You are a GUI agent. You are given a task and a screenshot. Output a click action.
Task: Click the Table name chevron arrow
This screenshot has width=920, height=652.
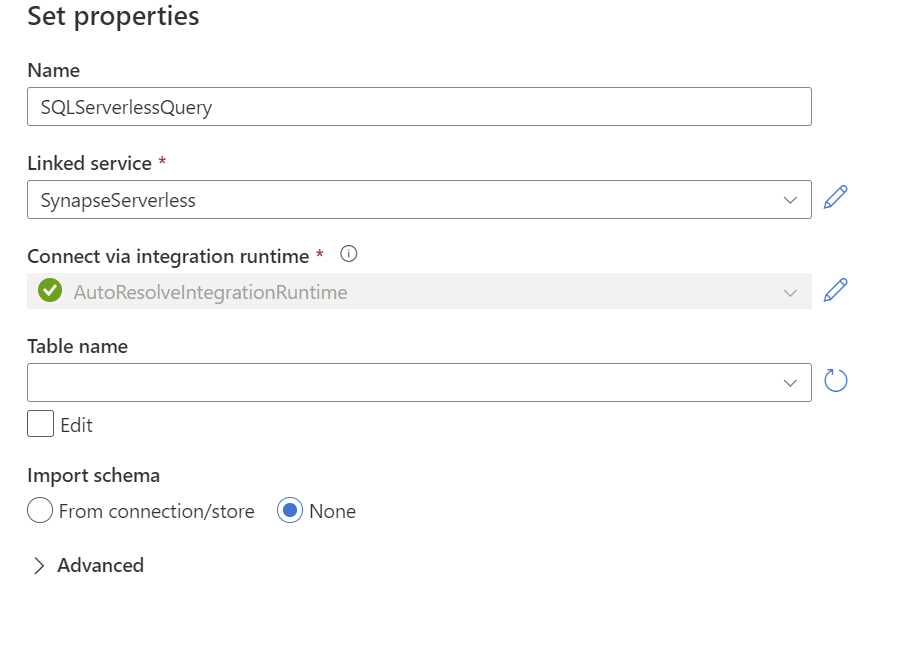coord(790,383)
